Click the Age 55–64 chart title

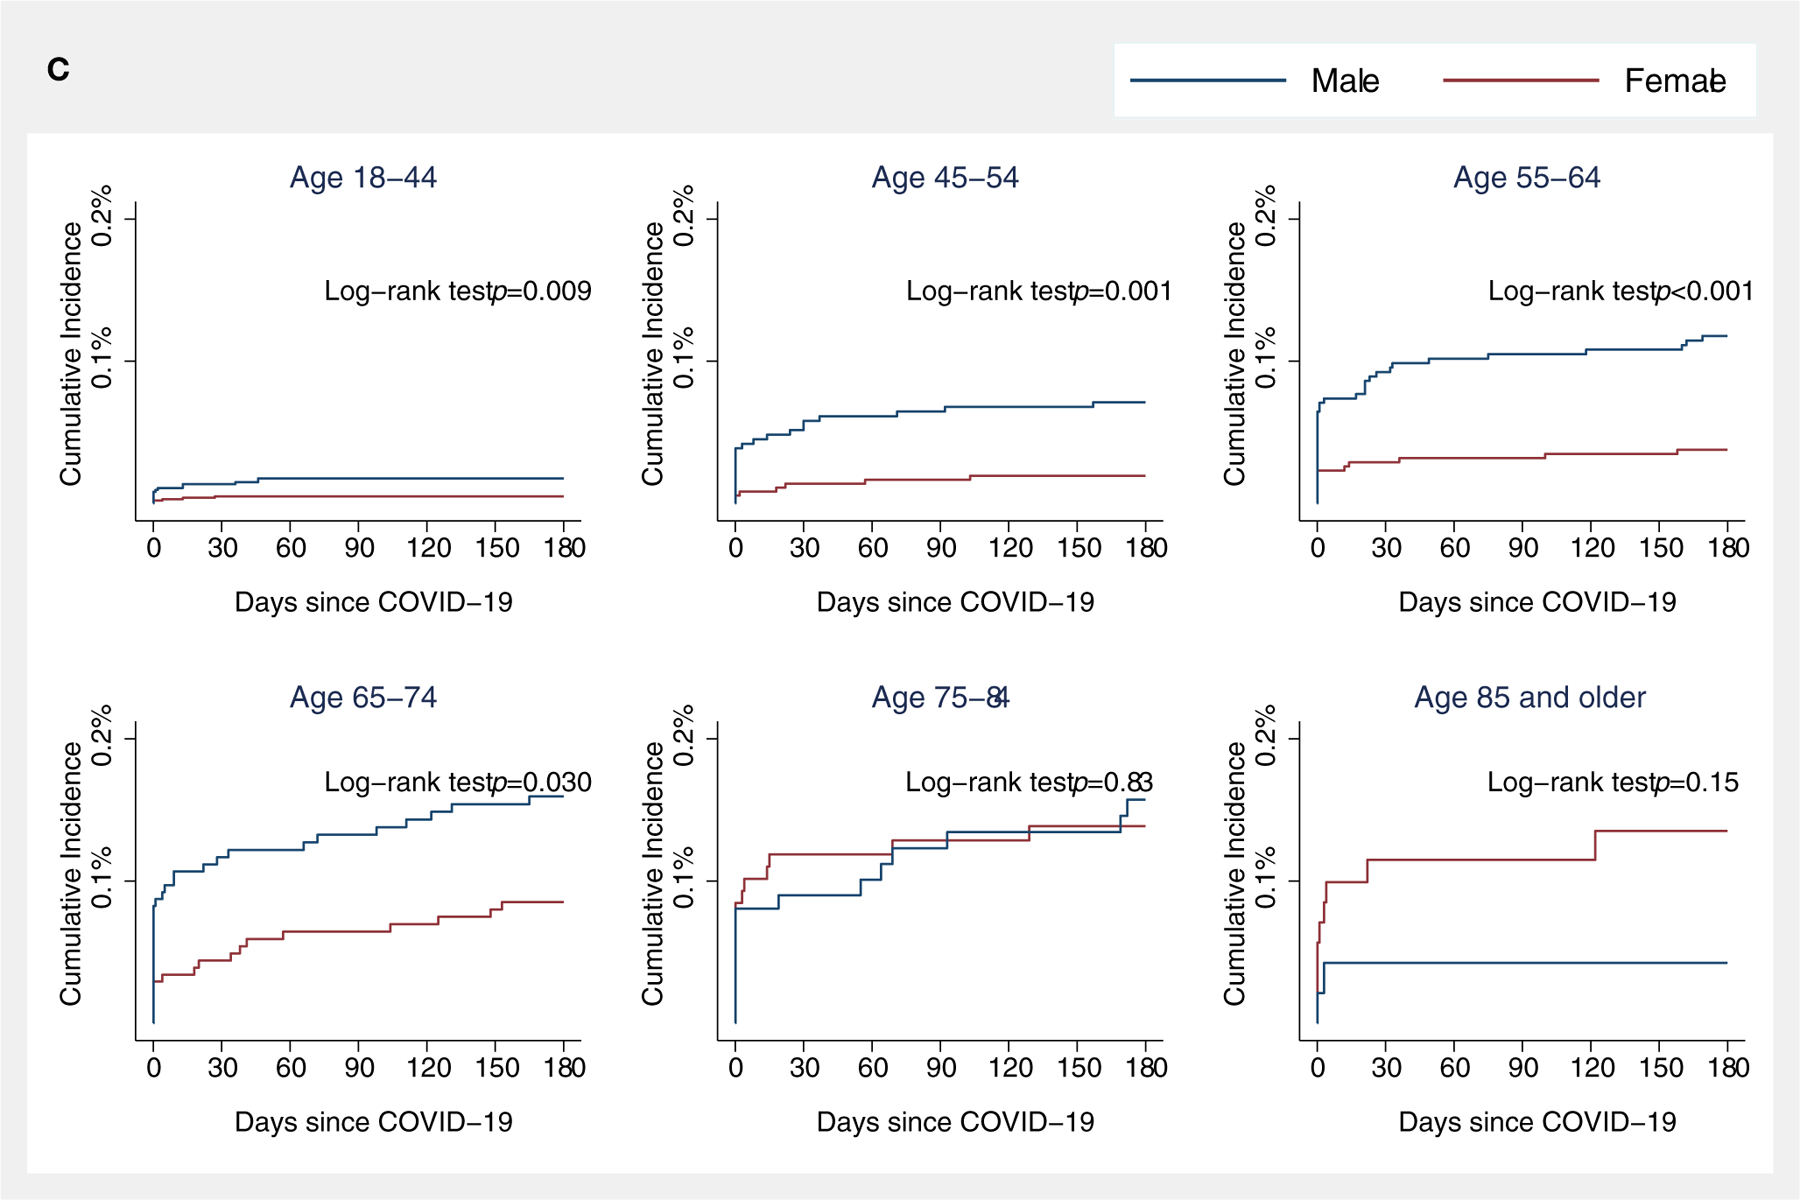(x=1527, y=177)
